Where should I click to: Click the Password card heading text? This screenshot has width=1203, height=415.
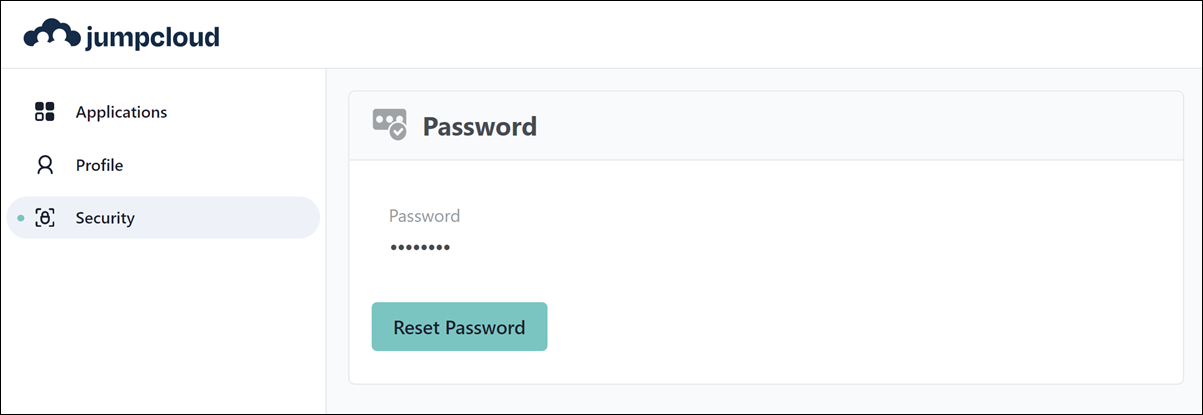point(479,127)
